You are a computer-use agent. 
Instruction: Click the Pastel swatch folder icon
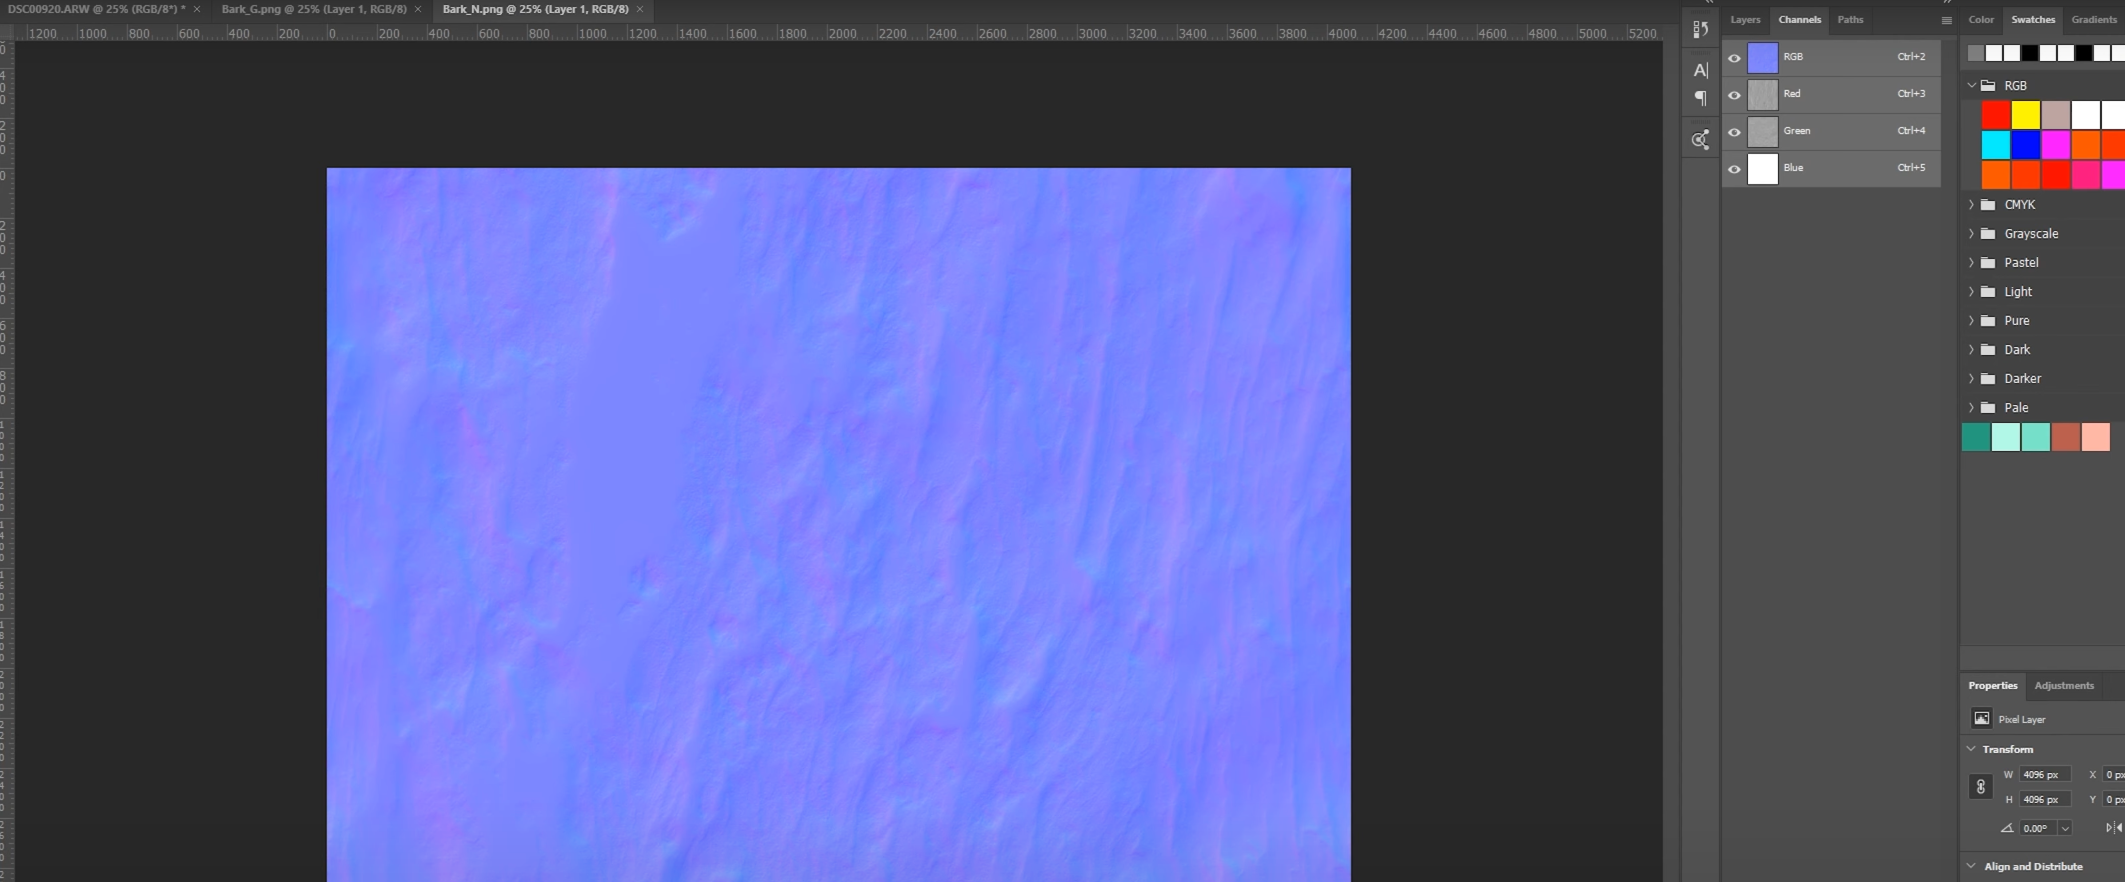pos(1988,263)
